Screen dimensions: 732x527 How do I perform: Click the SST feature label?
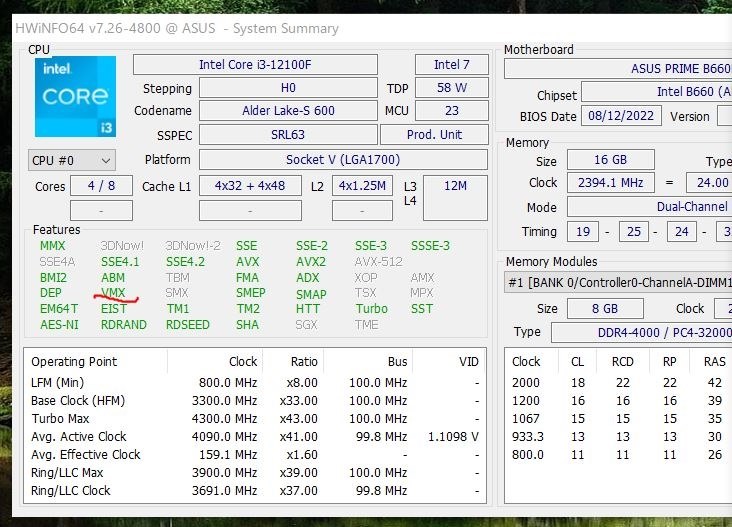click(422, 309)
